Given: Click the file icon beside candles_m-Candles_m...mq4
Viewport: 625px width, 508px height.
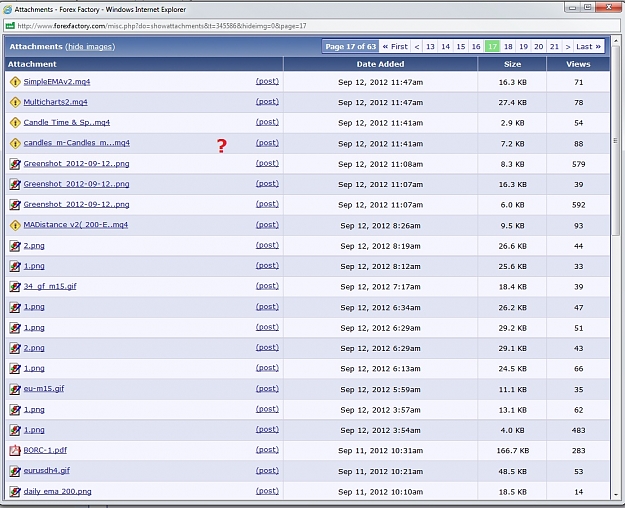Looking at the screenshot, I should 15,143.
